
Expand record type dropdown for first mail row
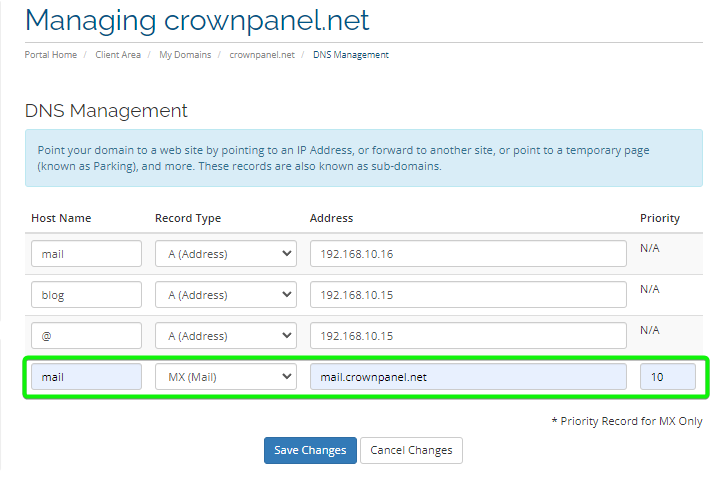(226, 254)
